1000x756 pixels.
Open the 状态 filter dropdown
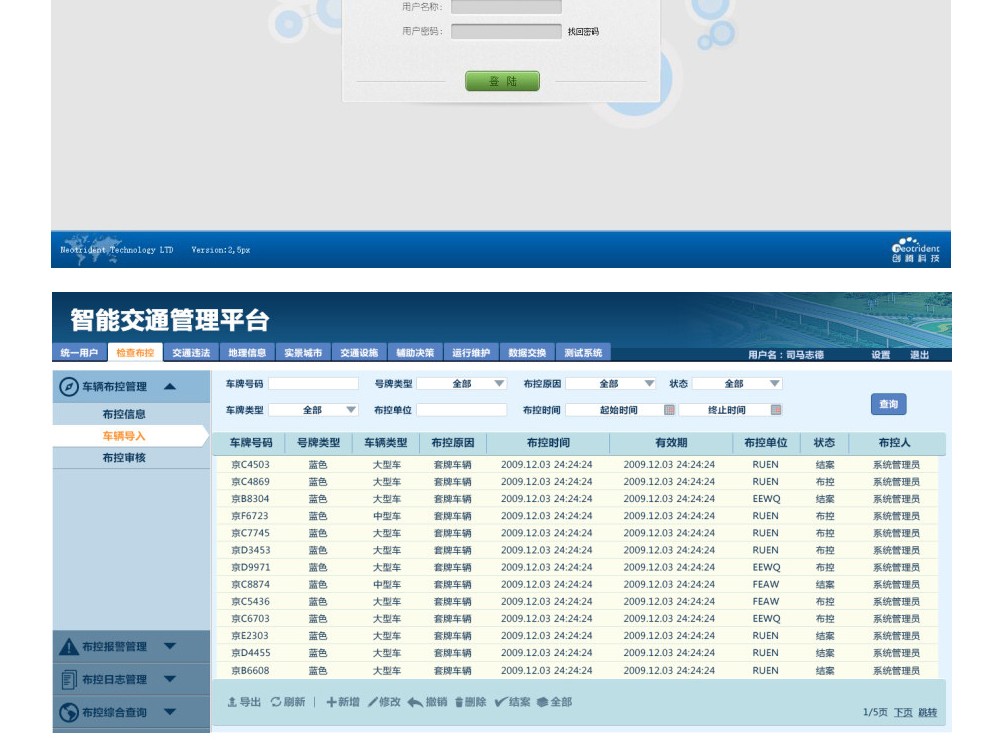point(774,384)
